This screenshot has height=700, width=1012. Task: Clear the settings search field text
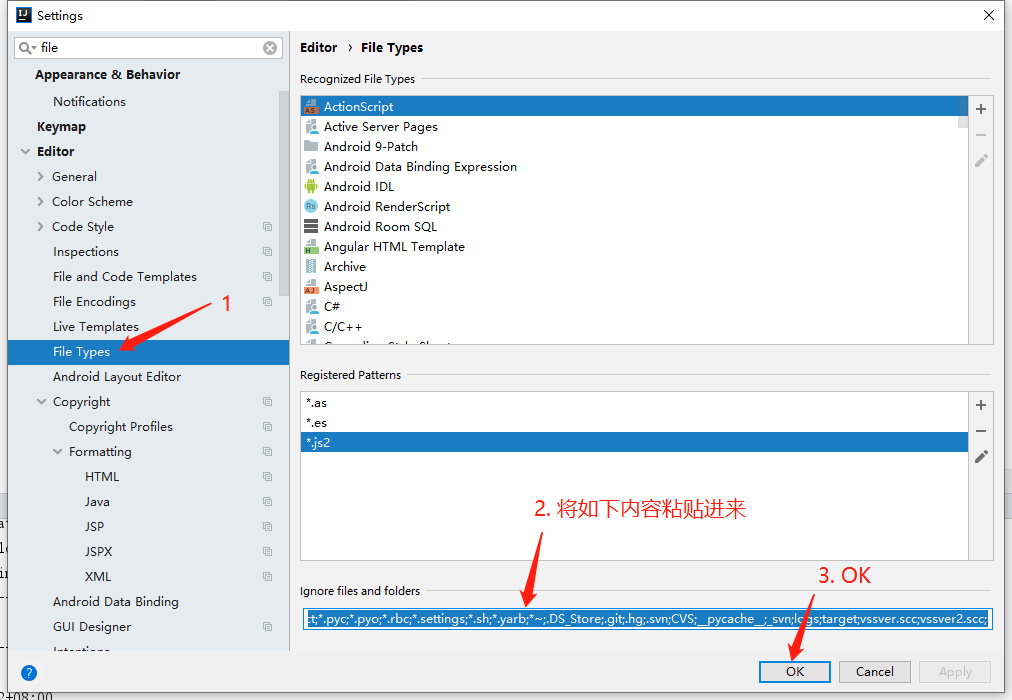coord(270,48)
